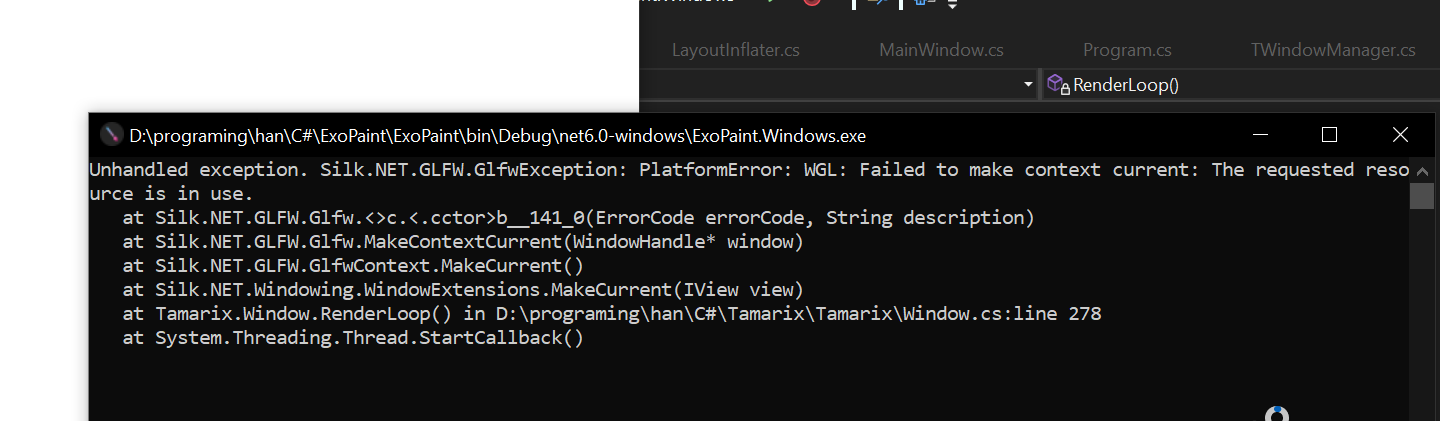The width and height of the screenshot is (1440, 421).
Task: Click the Window.cs:line 278 stack trace line
Action: [x=611, y=314]
